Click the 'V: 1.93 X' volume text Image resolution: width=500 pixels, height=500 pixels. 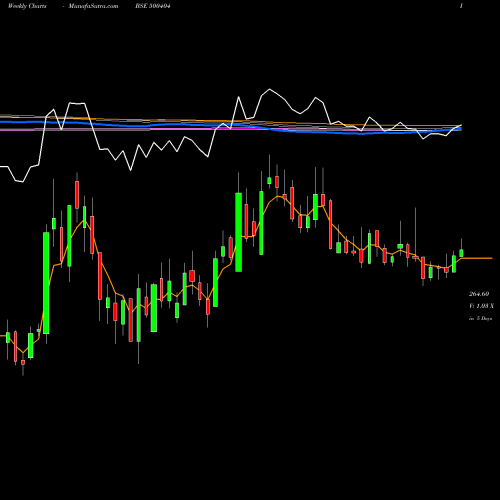[481, 306]
